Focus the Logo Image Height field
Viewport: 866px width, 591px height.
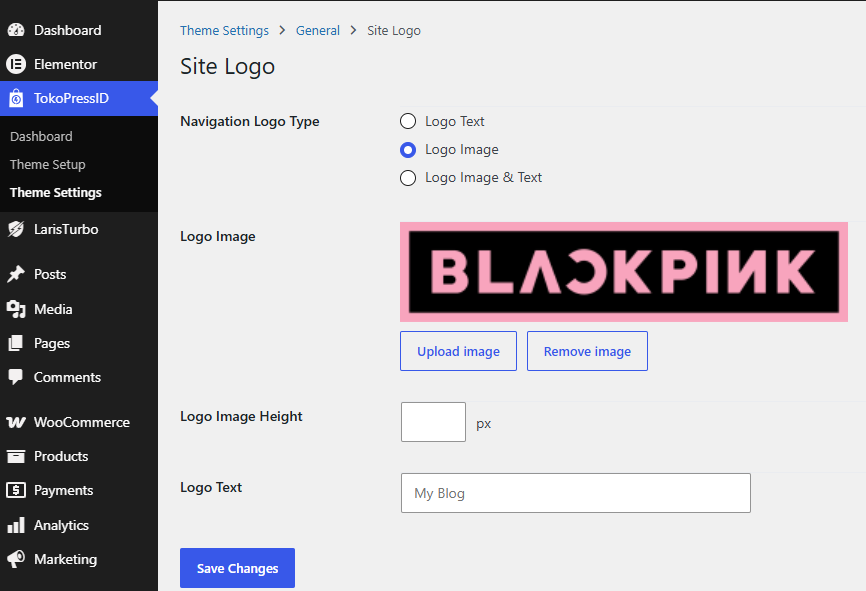tap(434, 422)
